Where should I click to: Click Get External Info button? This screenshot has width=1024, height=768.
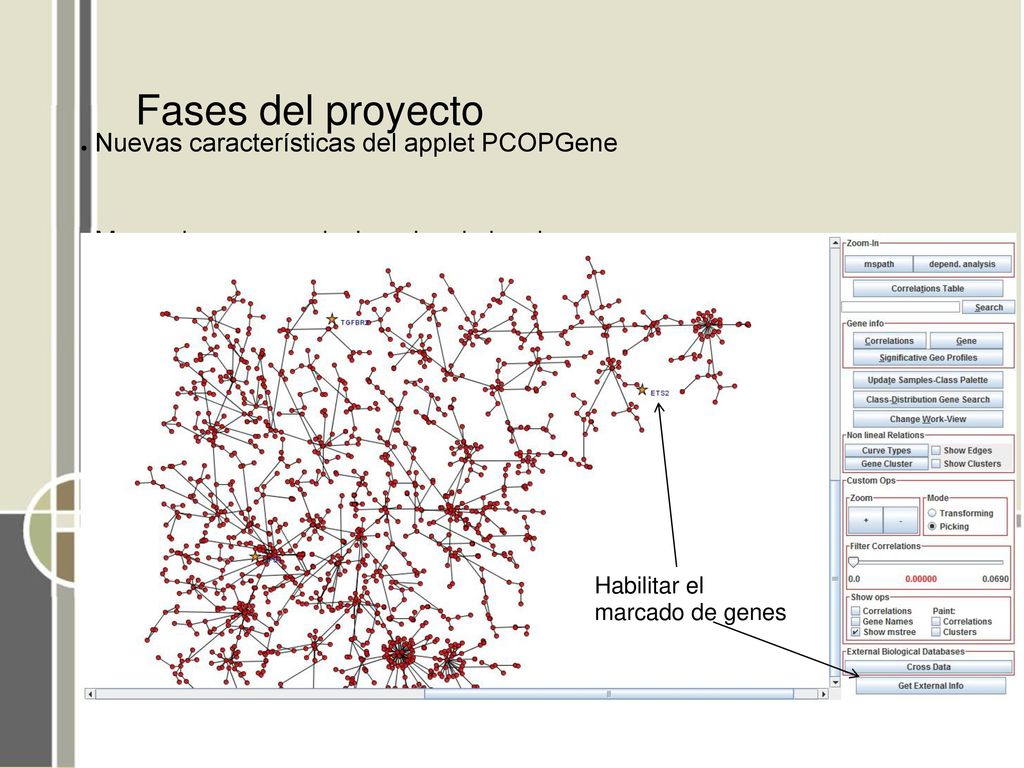(930, 686)
